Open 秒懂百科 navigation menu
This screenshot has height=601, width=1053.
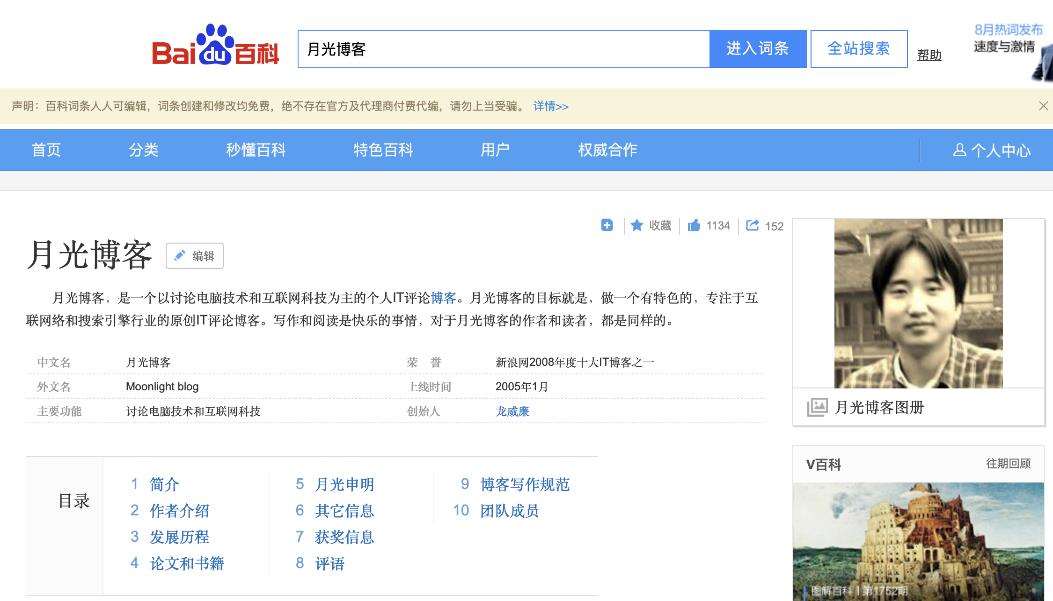click(256, 150)
